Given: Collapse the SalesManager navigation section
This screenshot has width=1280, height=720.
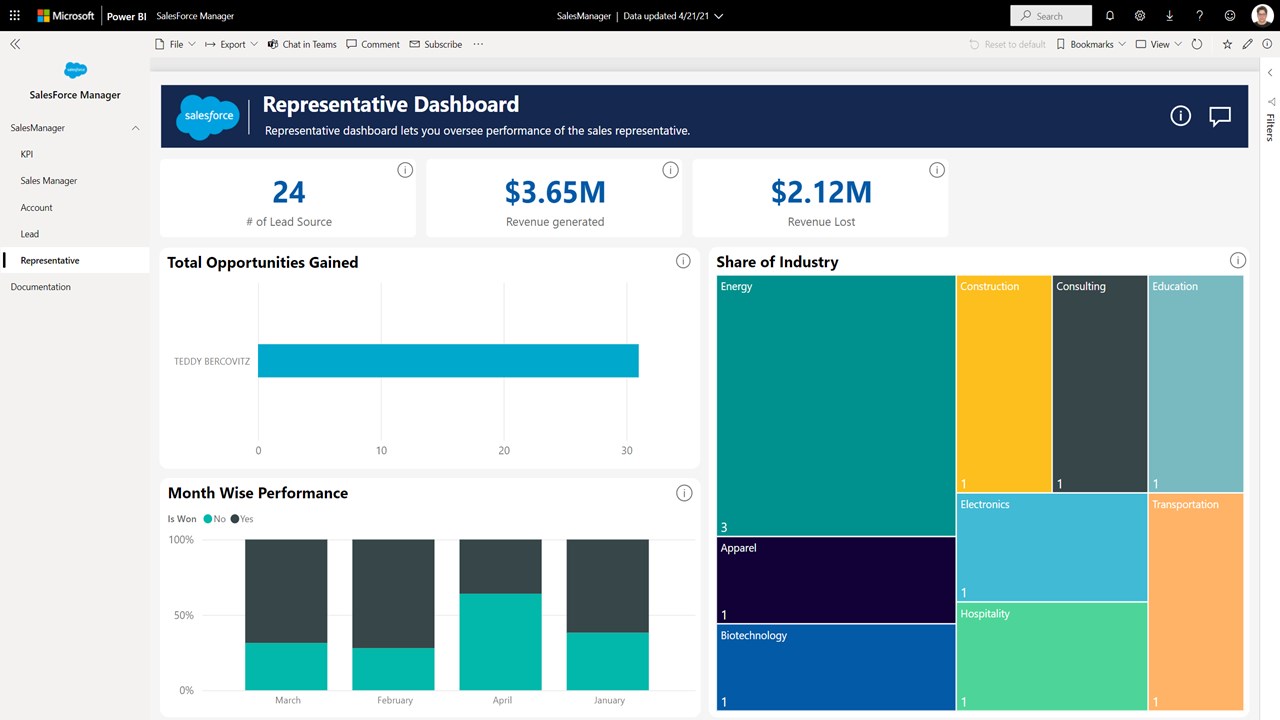Looking at the screenshot, I should (136, 128).
